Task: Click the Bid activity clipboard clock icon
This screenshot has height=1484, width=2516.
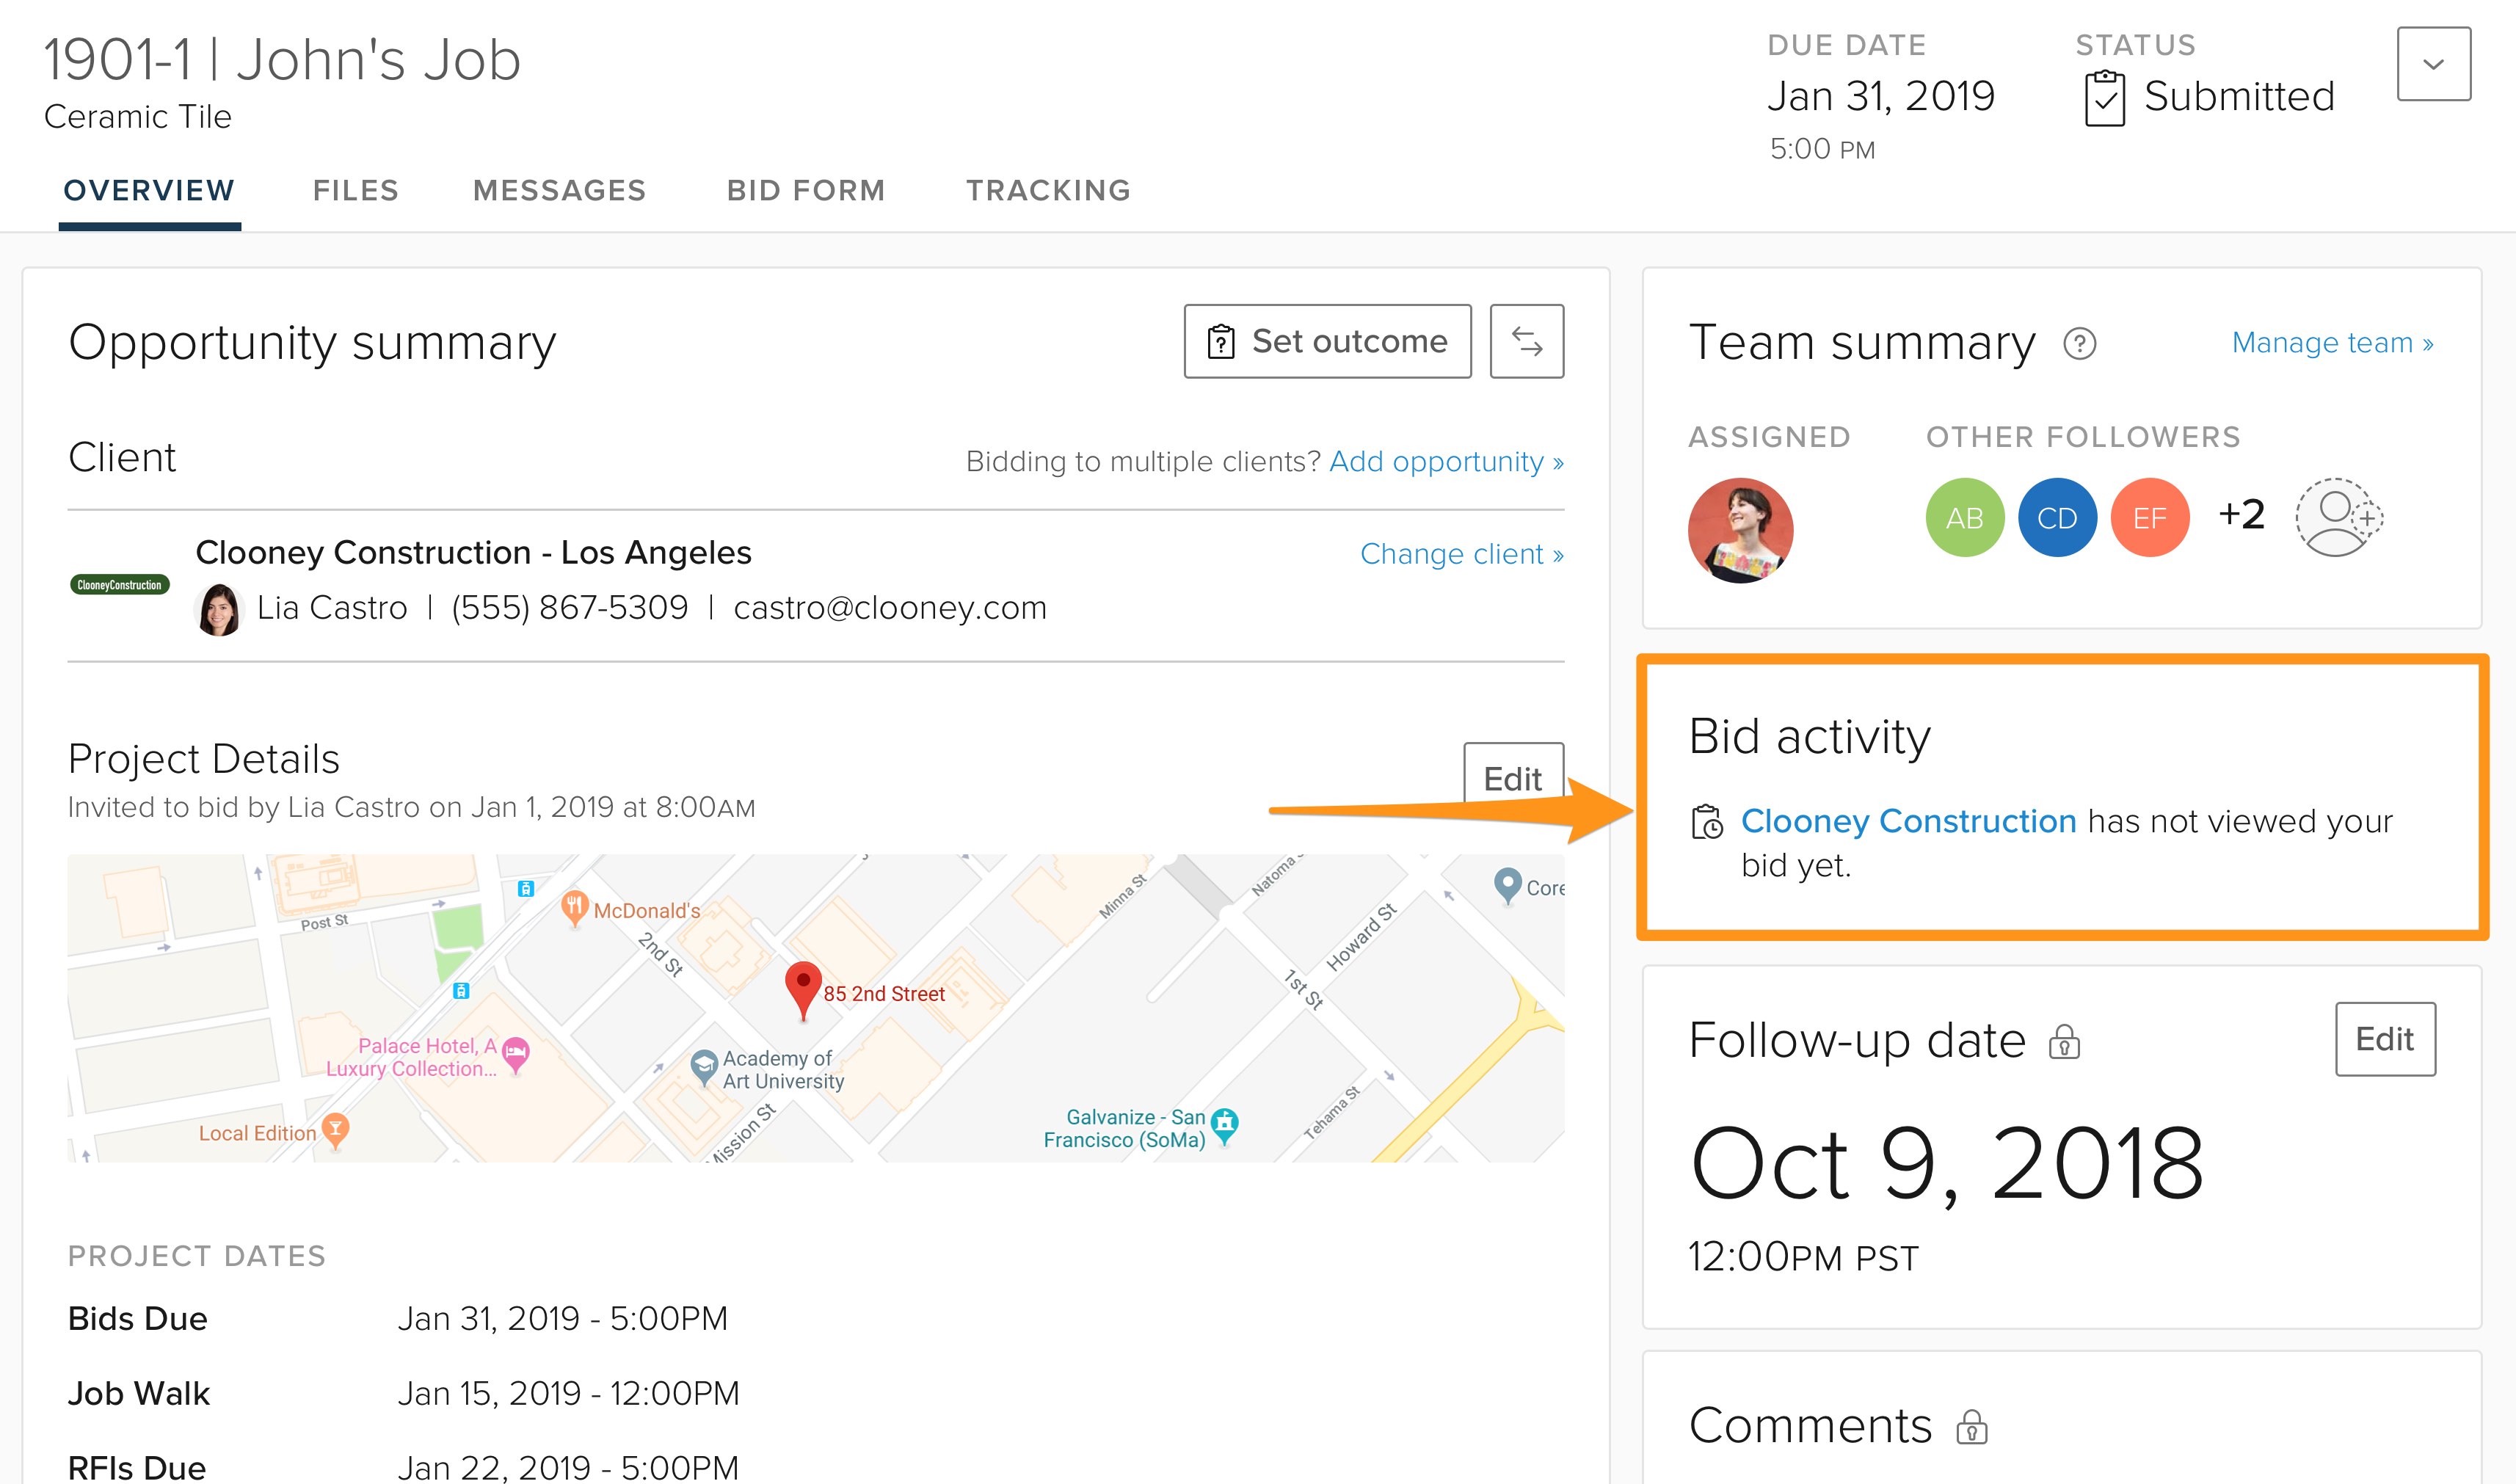Action: pyautogui.click(x=1706, y=822)
